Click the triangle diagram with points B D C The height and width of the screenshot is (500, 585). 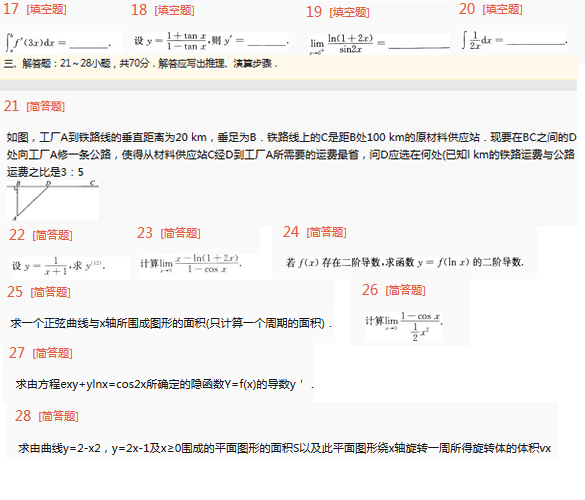53,200
